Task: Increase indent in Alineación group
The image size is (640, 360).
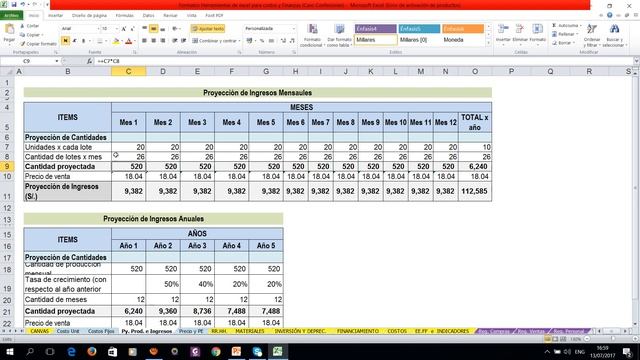Action: tap(184, 41)
